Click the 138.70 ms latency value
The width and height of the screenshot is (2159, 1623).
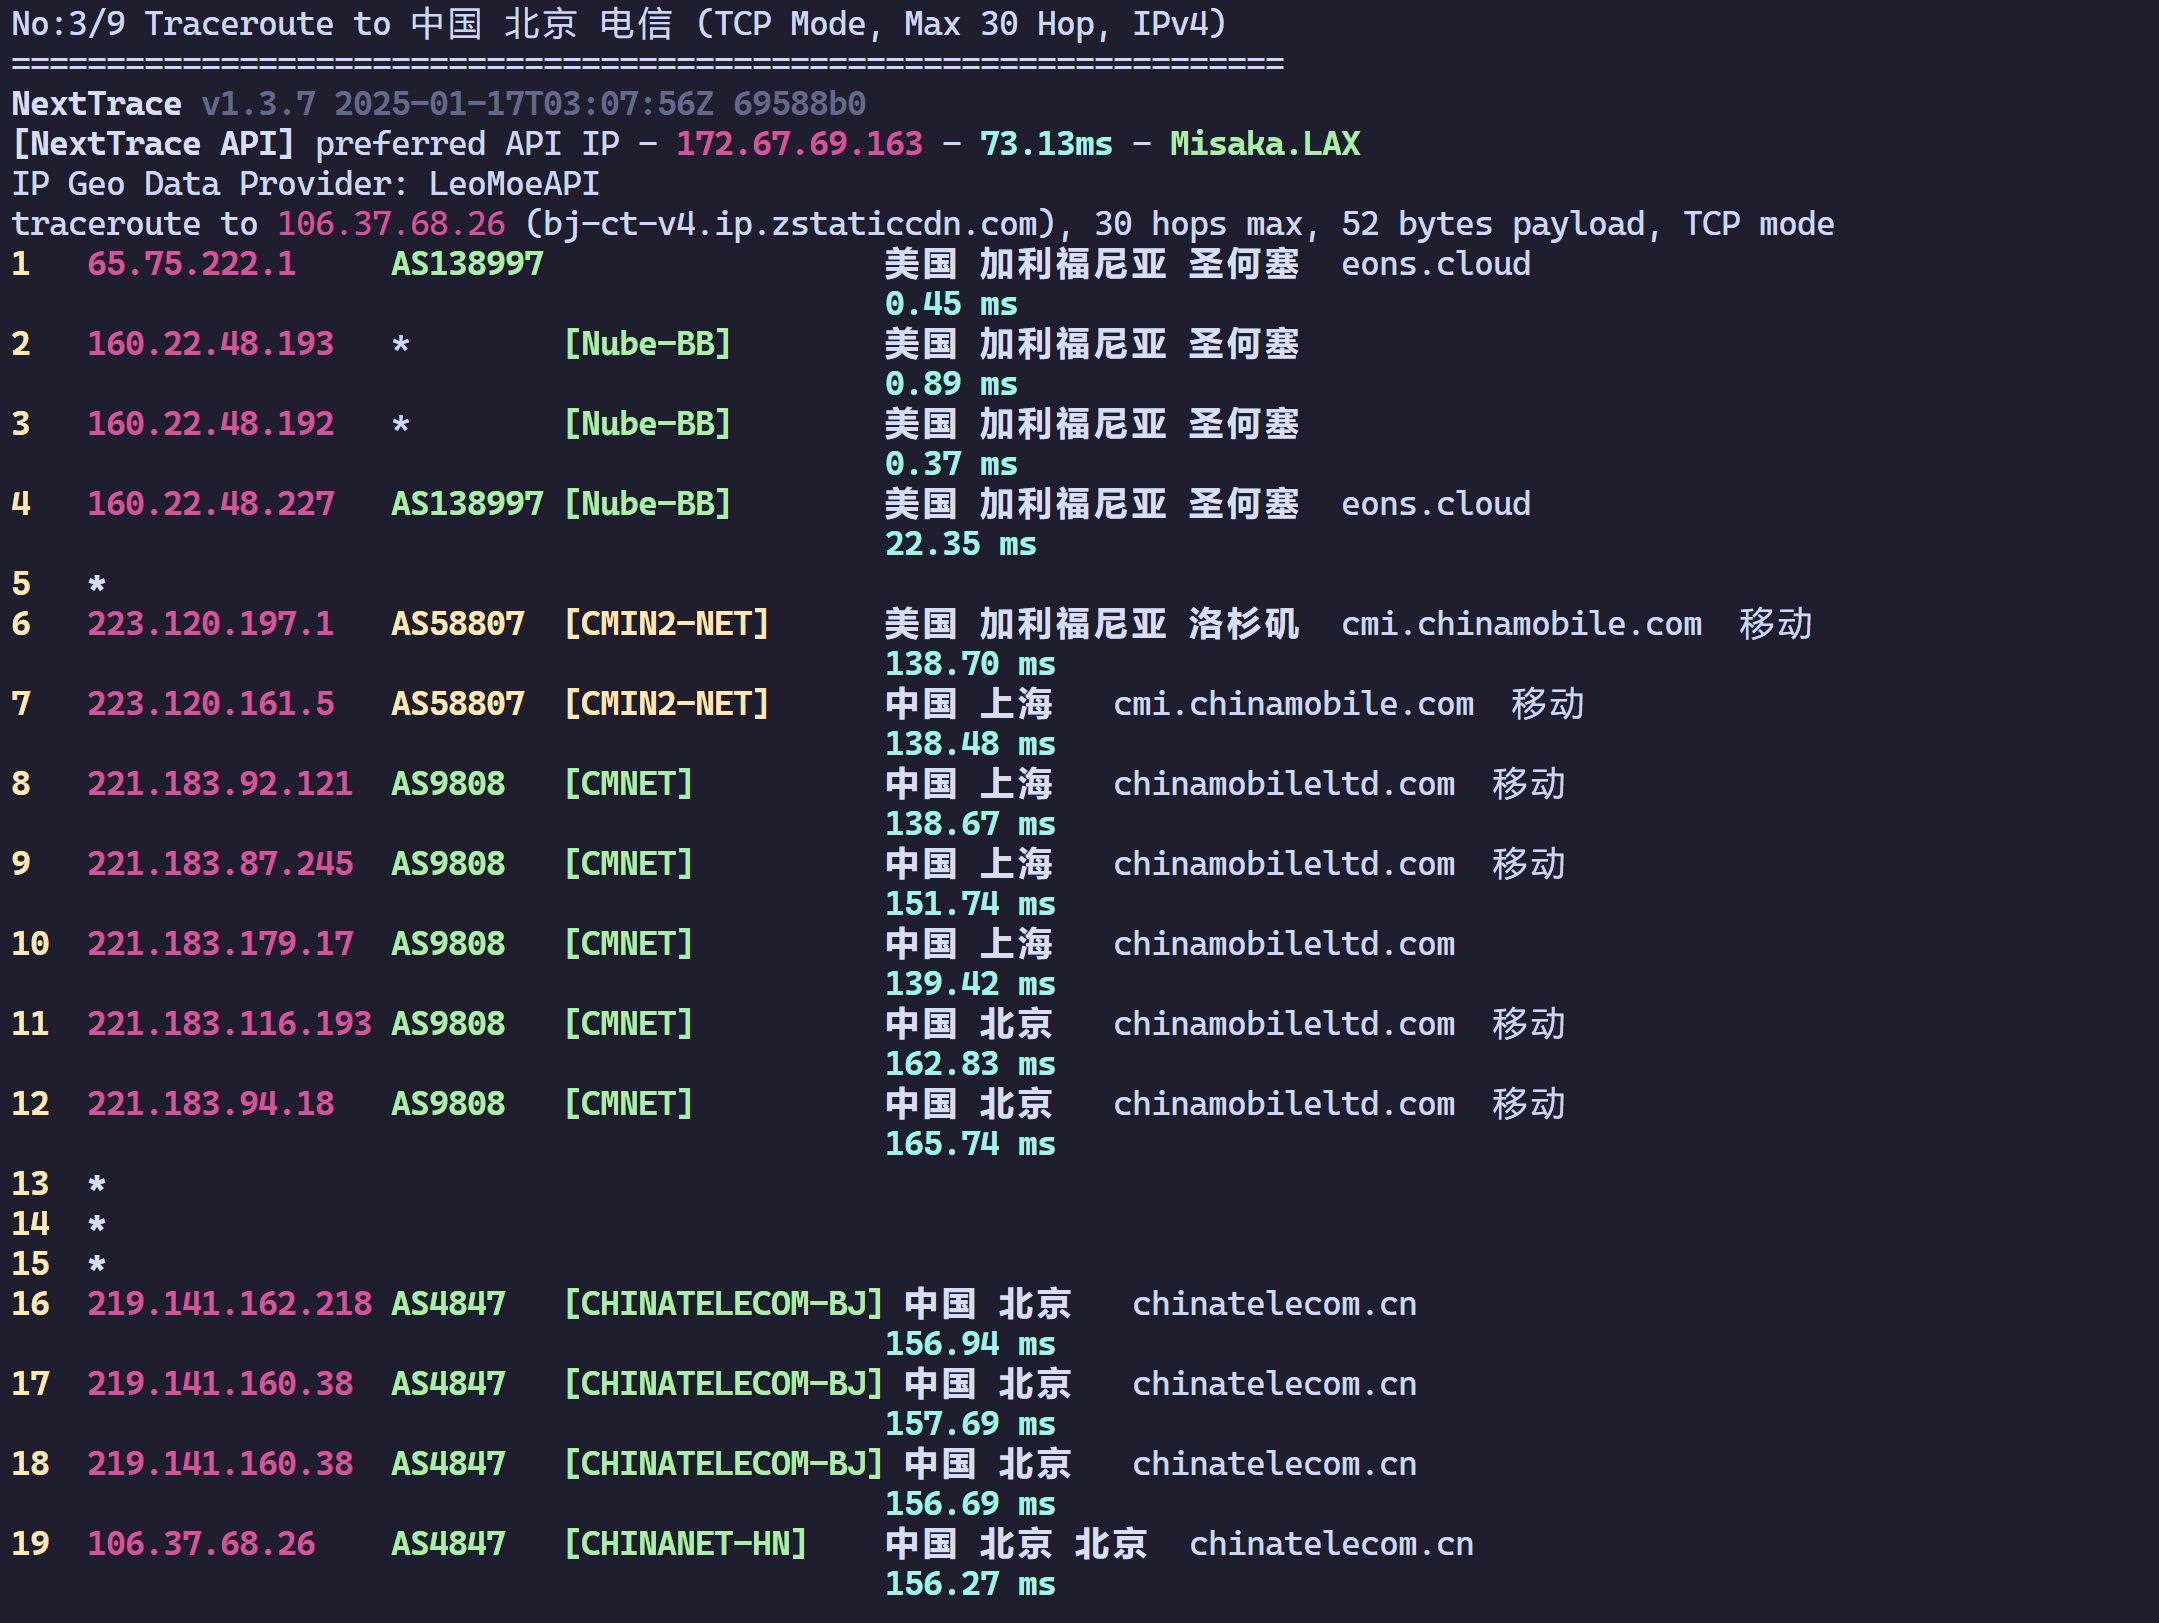pos(970,664)
